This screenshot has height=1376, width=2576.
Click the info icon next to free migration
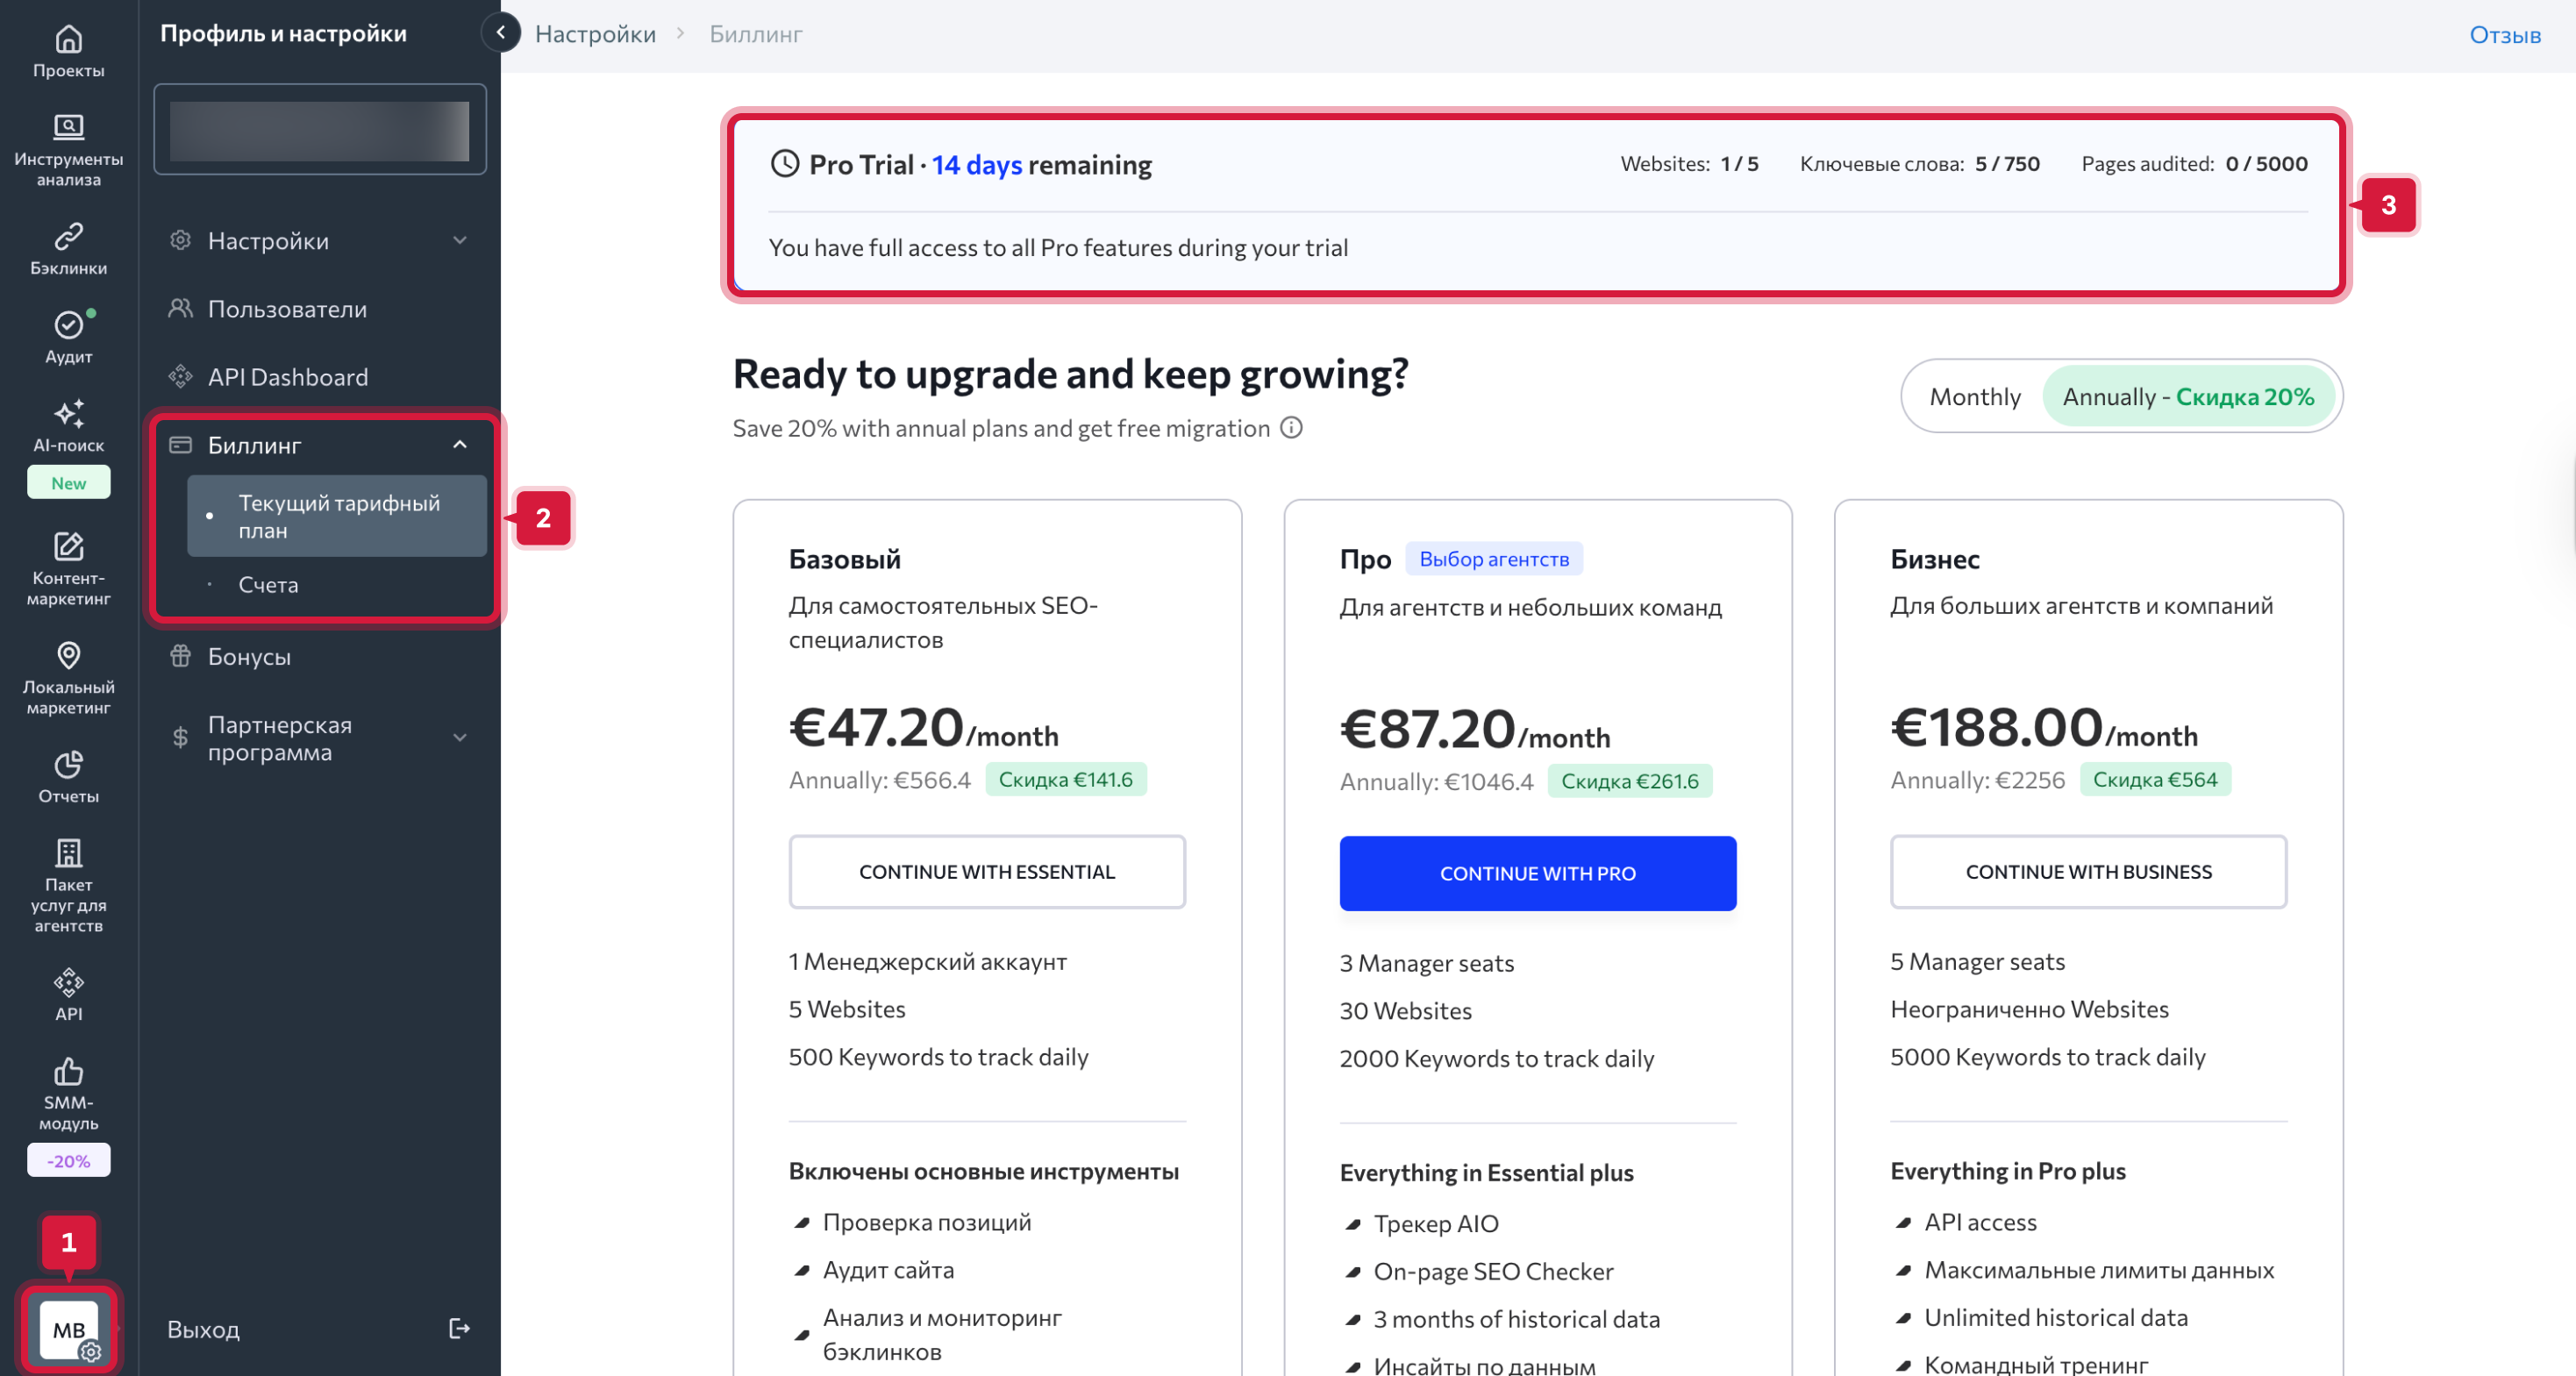(1292, 428)
